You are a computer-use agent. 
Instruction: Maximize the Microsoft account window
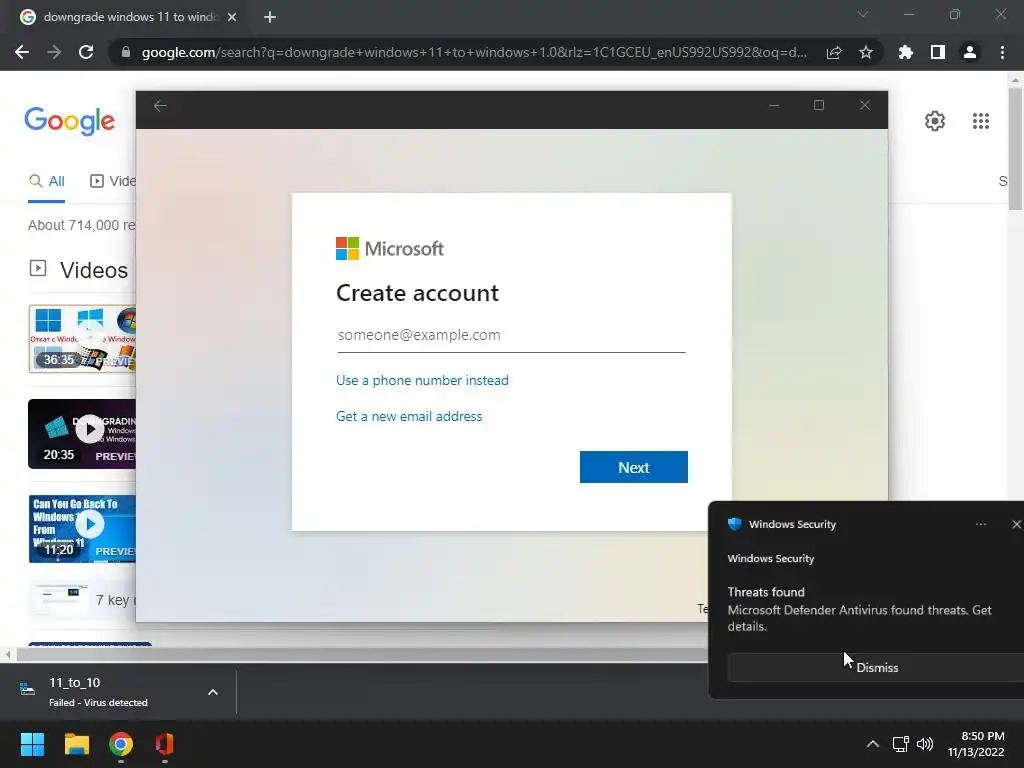click(x=819, y=105)
